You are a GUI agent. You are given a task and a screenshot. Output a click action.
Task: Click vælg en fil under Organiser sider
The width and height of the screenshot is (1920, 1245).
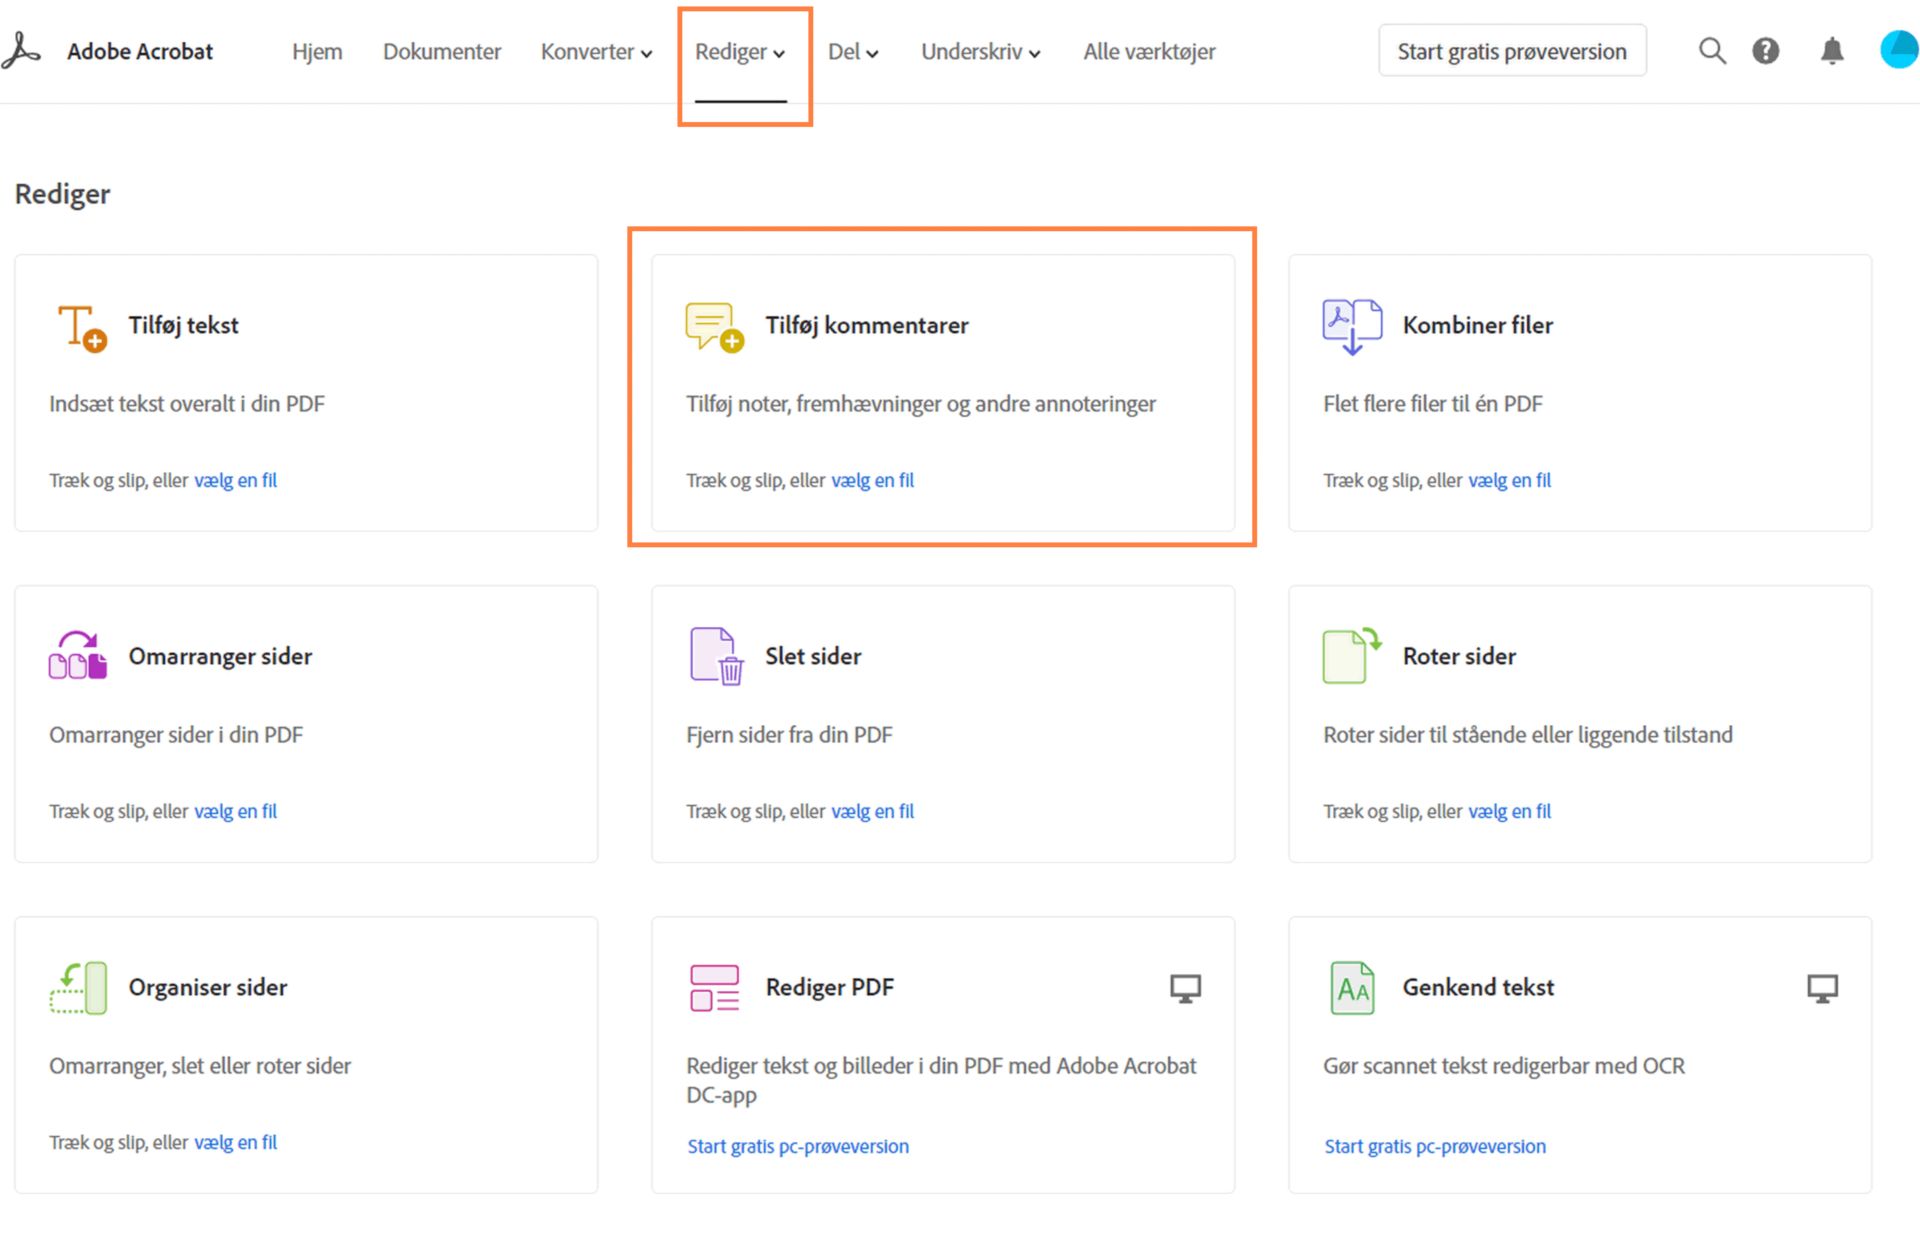235,1143
